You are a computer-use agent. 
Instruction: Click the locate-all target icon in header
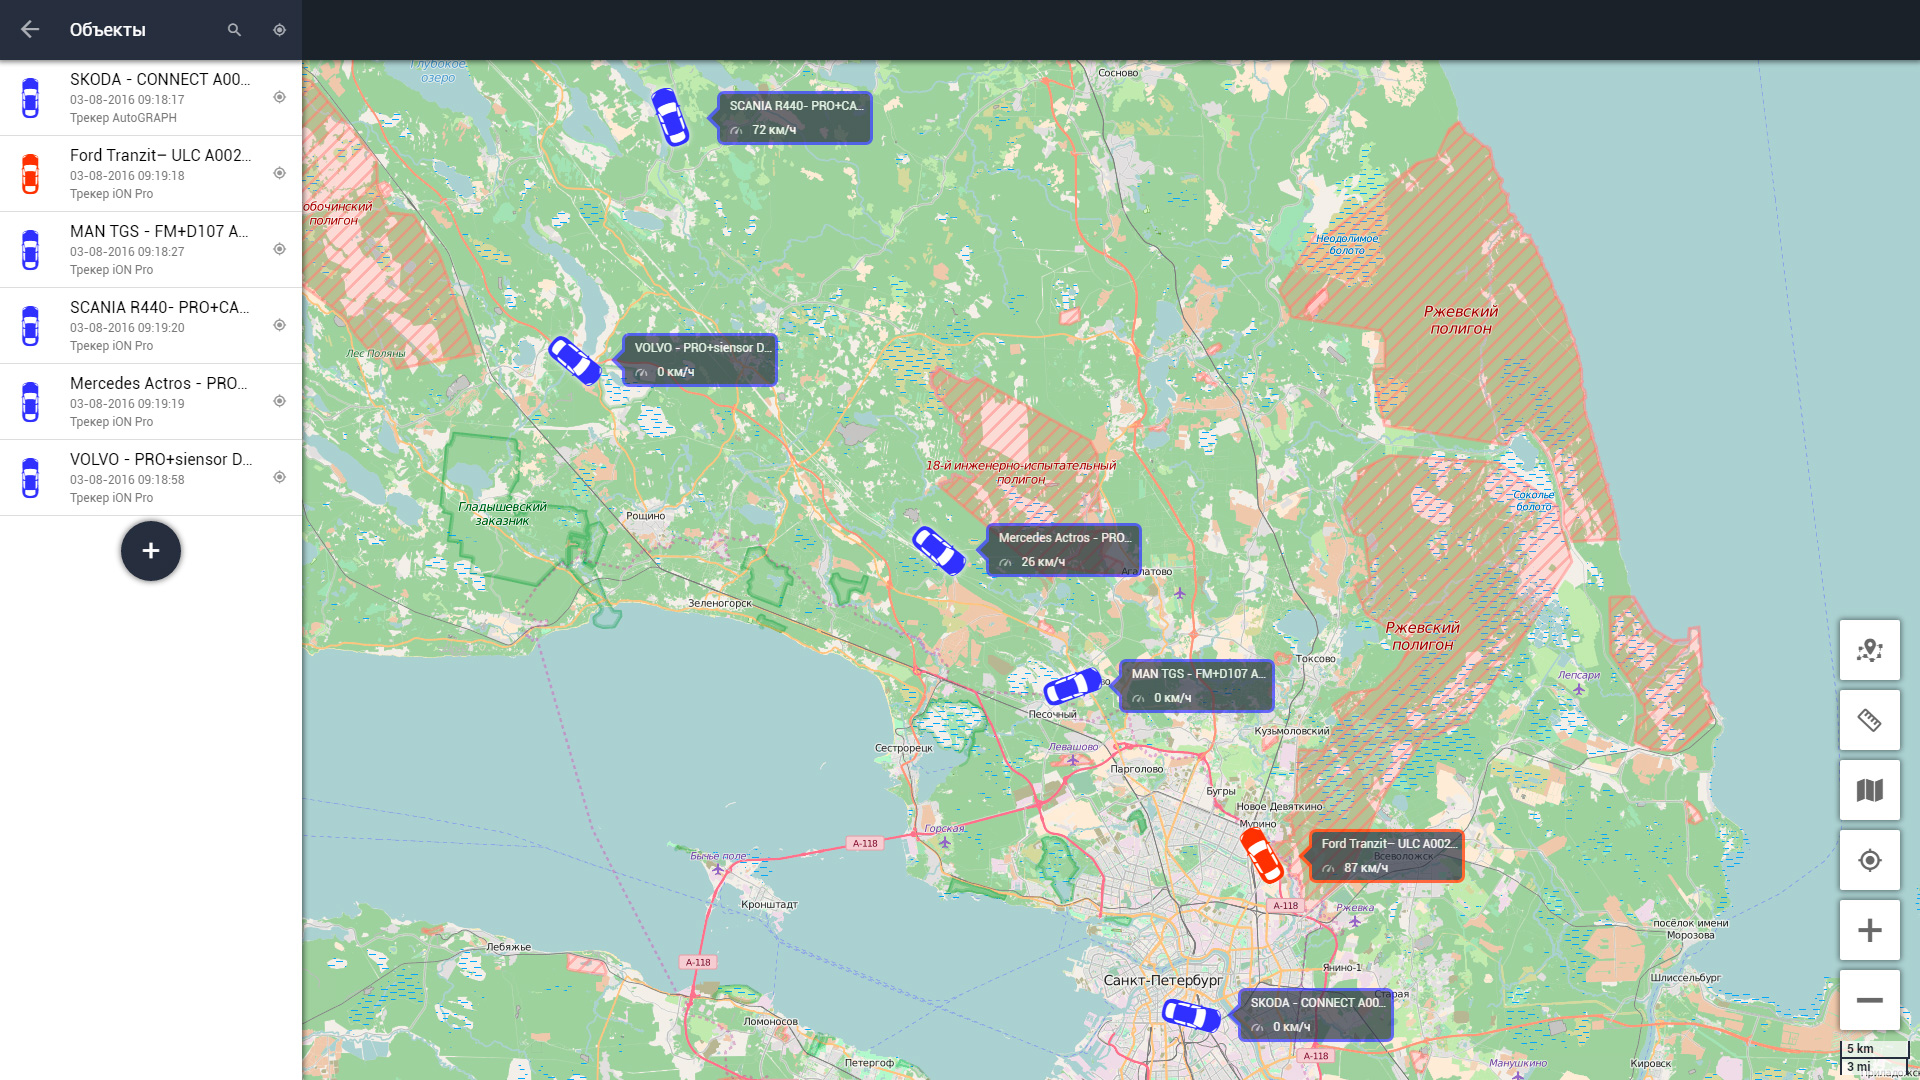tap(280, 30)
